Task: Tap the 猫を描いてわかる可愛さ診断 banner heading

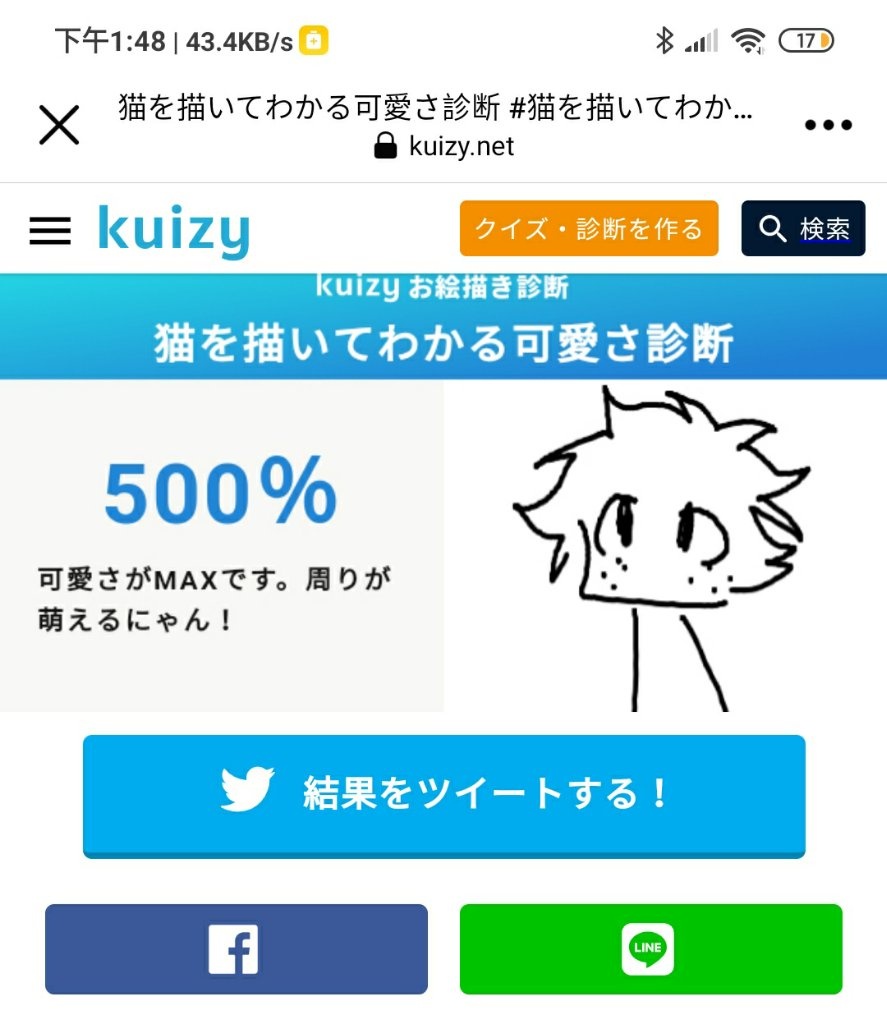Action: (x=444, y=343)
